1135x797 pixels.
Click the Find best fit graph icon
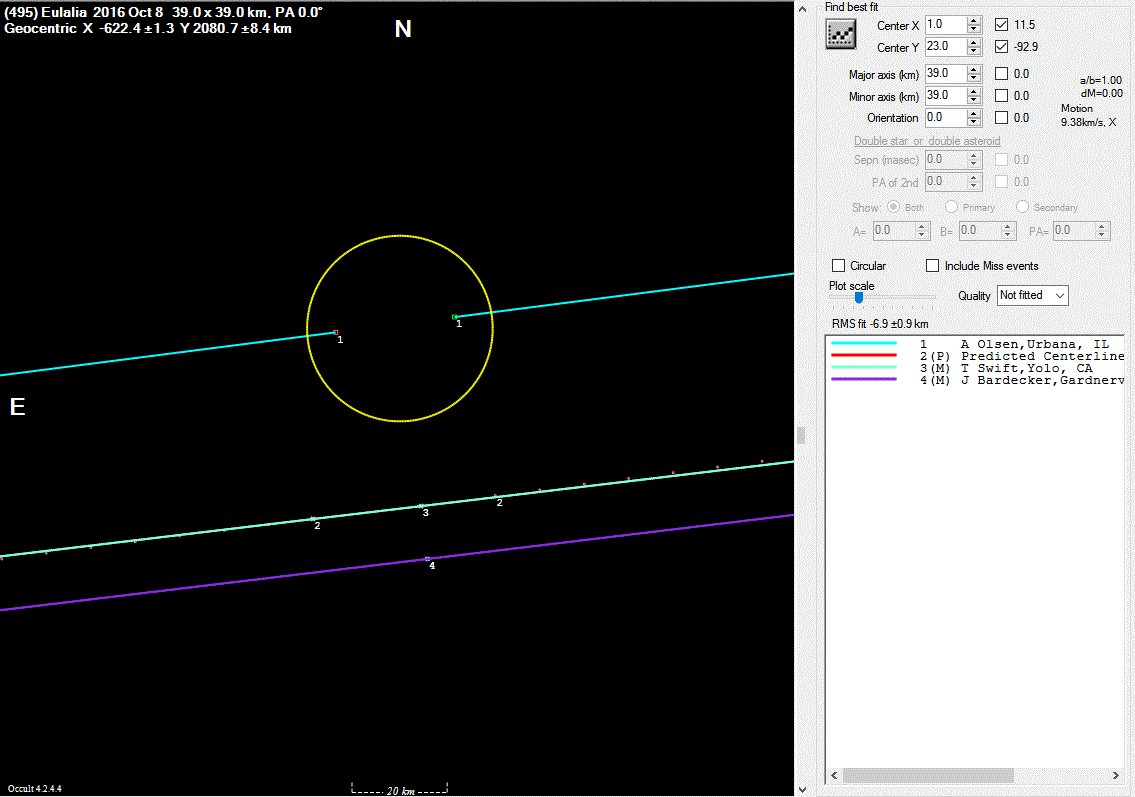click(x=840, y=34)
